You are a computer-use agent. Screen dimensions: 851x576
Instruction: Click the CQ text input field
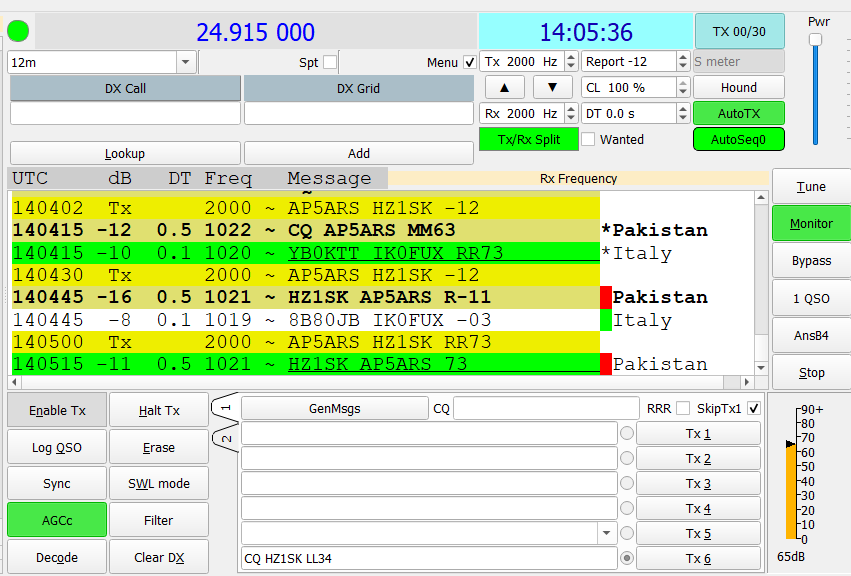tap(546, 408)
